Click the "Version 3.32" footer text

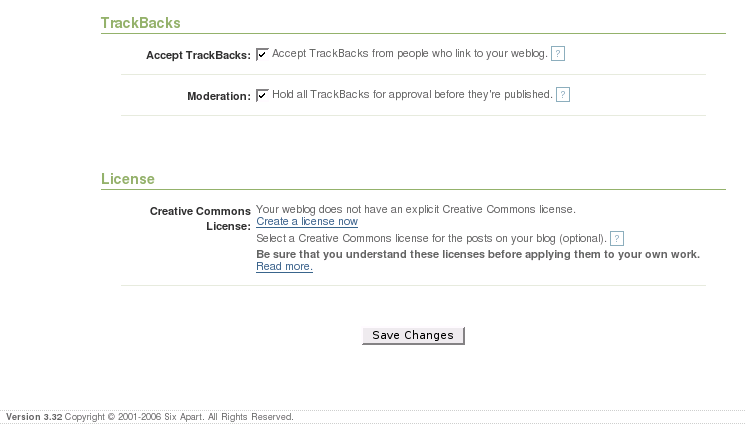tap(34, 417)
